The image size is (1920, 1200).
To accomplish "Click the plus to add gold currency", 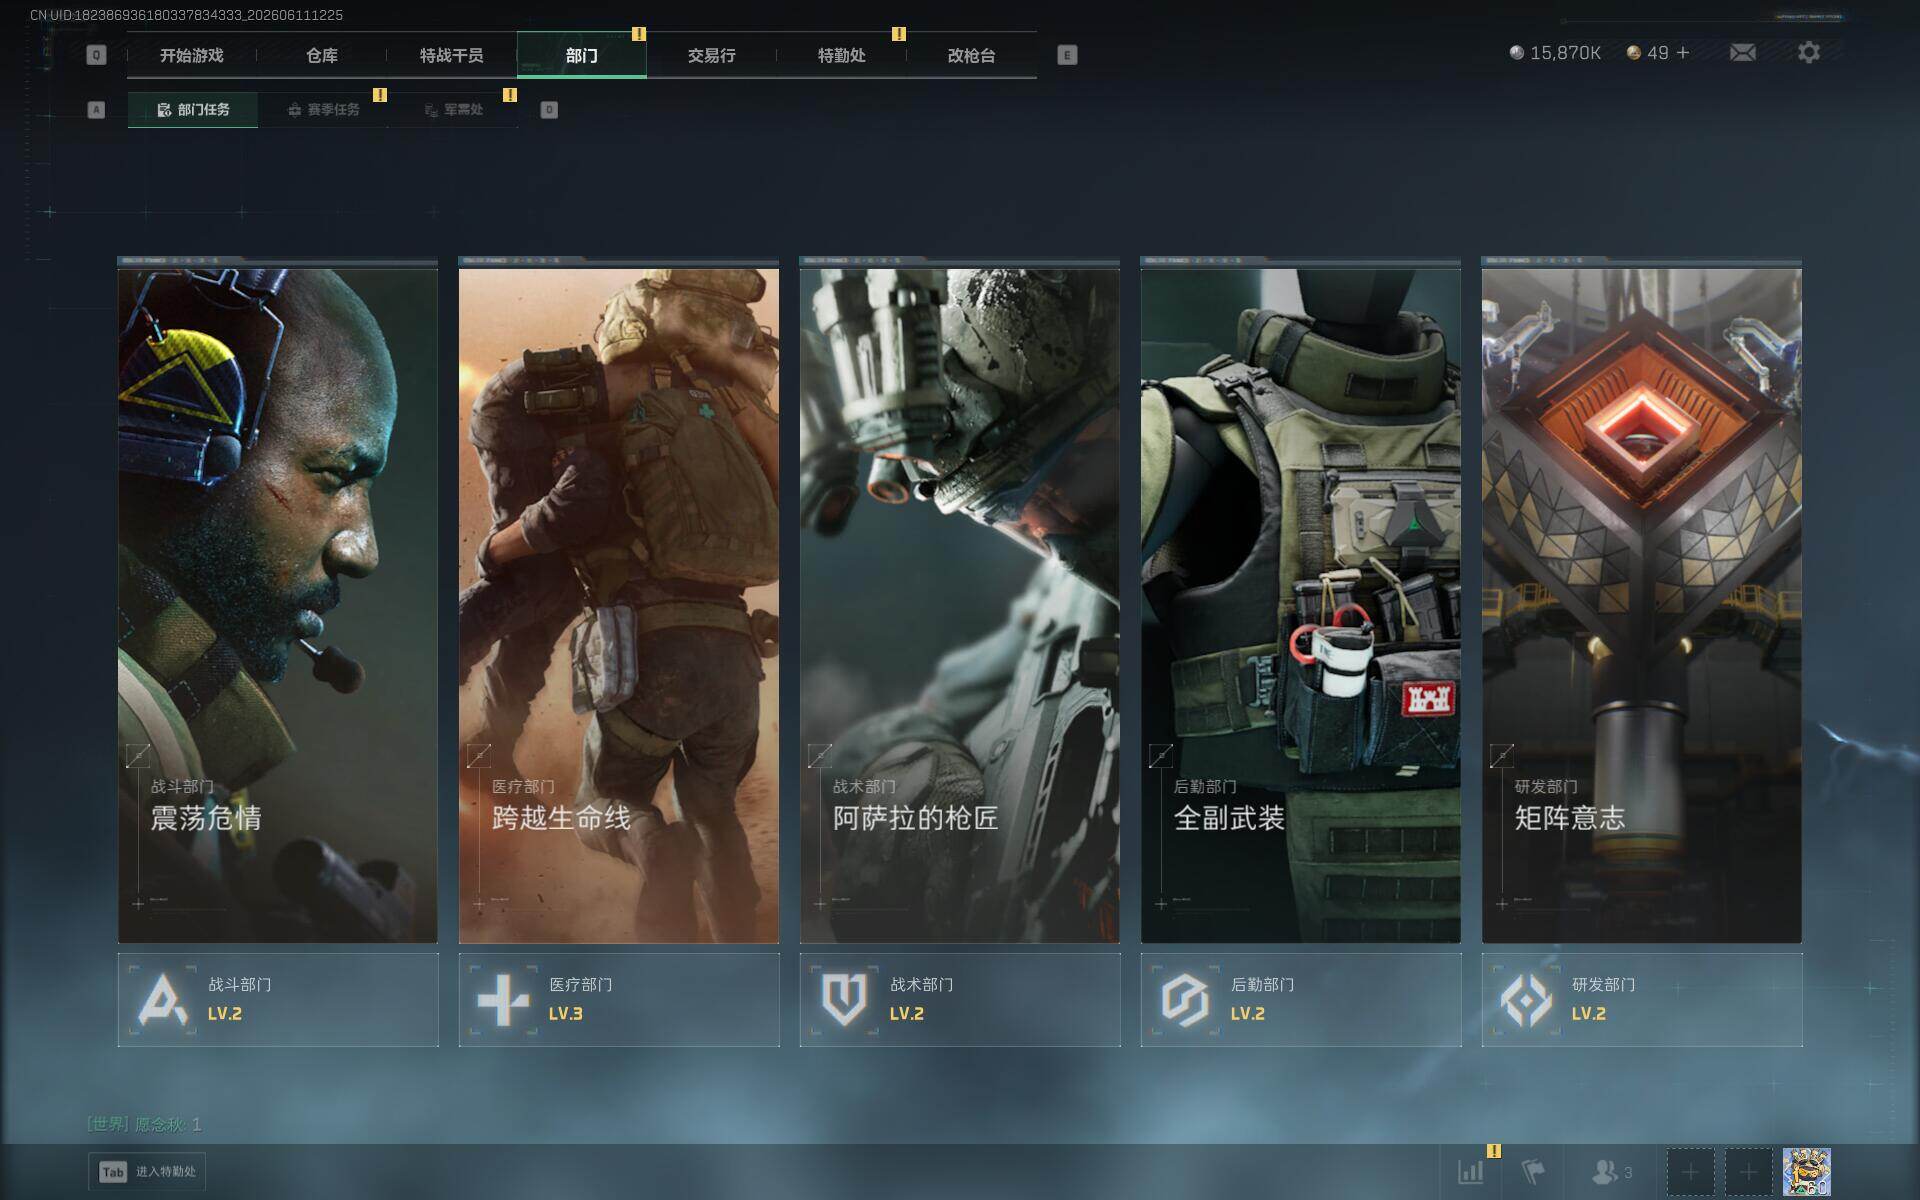I will pyautogui.click(x=1683, y=52).
